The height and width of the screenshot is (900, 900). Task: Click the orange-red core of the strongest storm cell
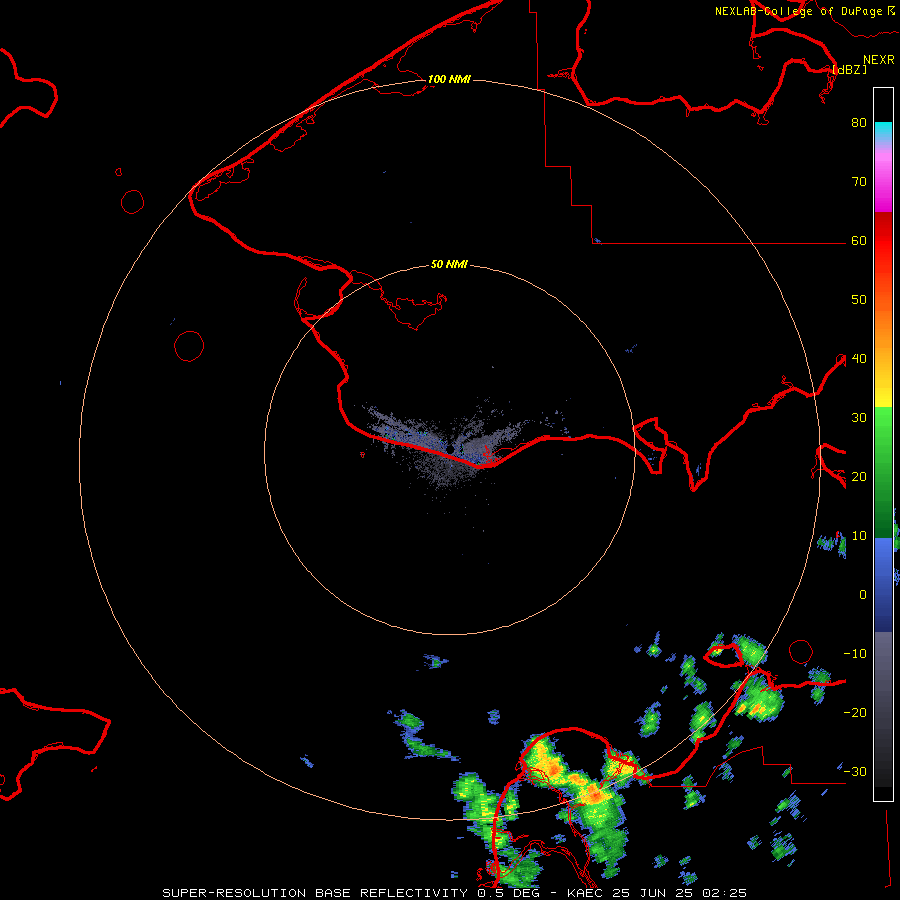pyautogui.click(x=594, y=795)
